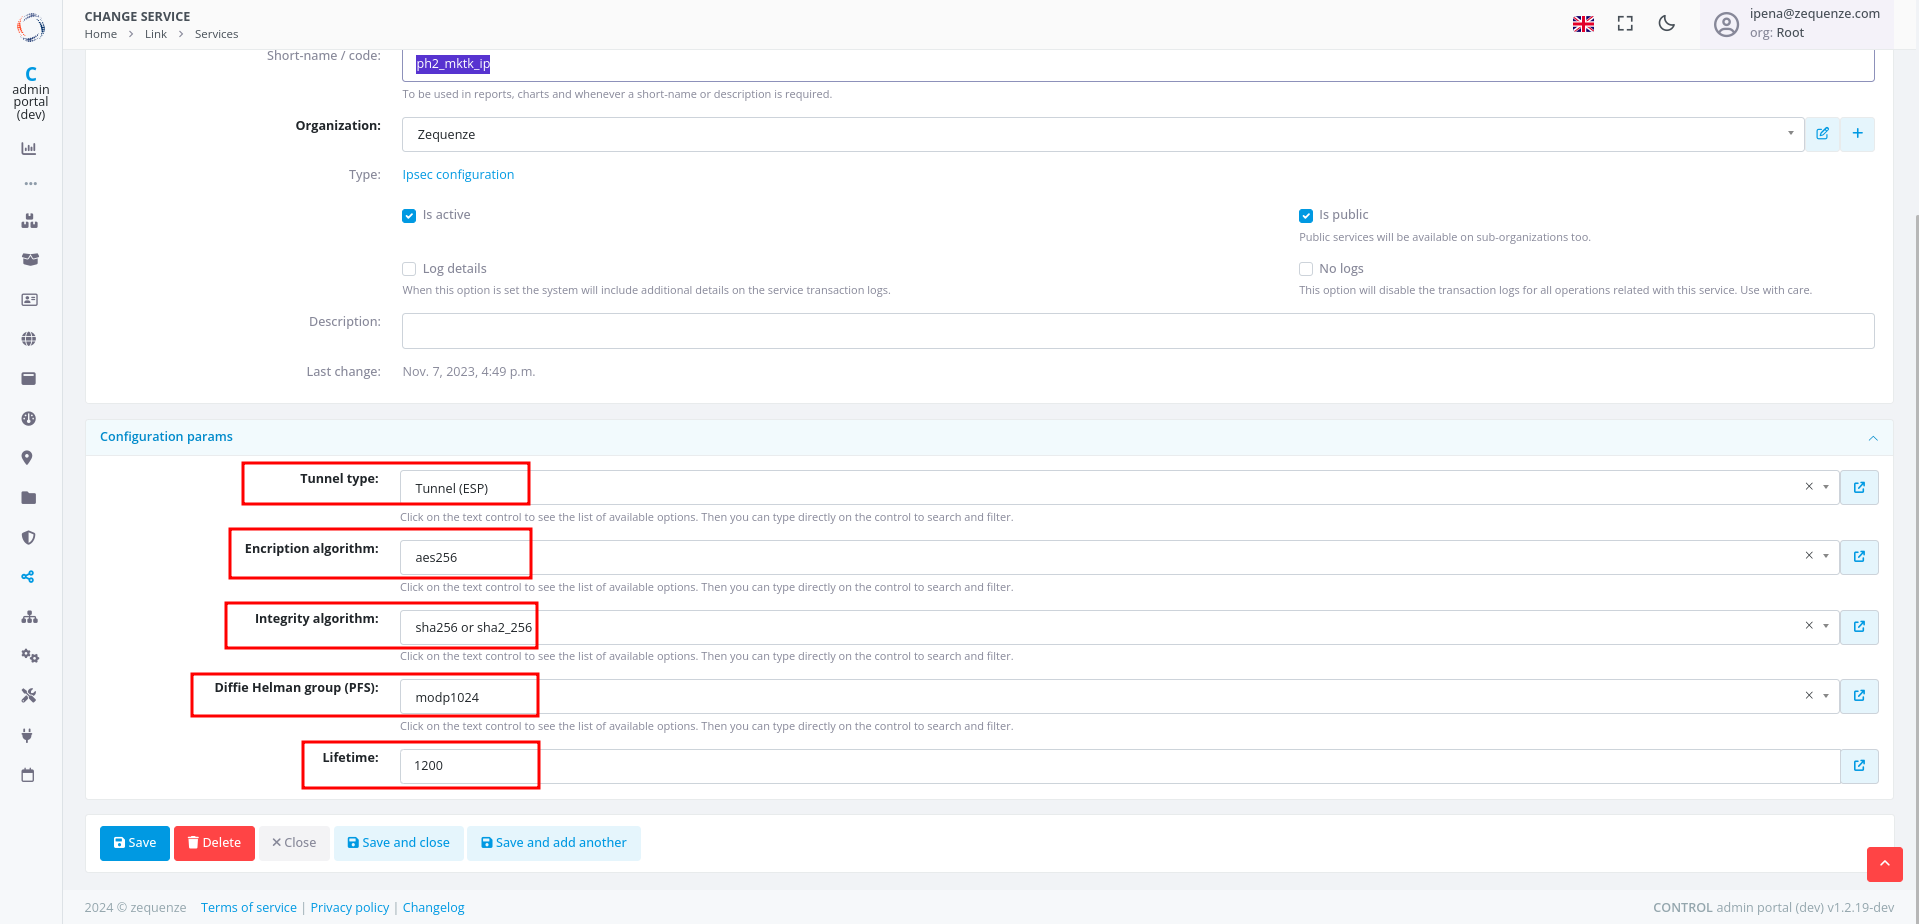Viewport: 1919px width, 924px height.
Task: Enable the Log details checkbox
Action: [x=409, y=269]
